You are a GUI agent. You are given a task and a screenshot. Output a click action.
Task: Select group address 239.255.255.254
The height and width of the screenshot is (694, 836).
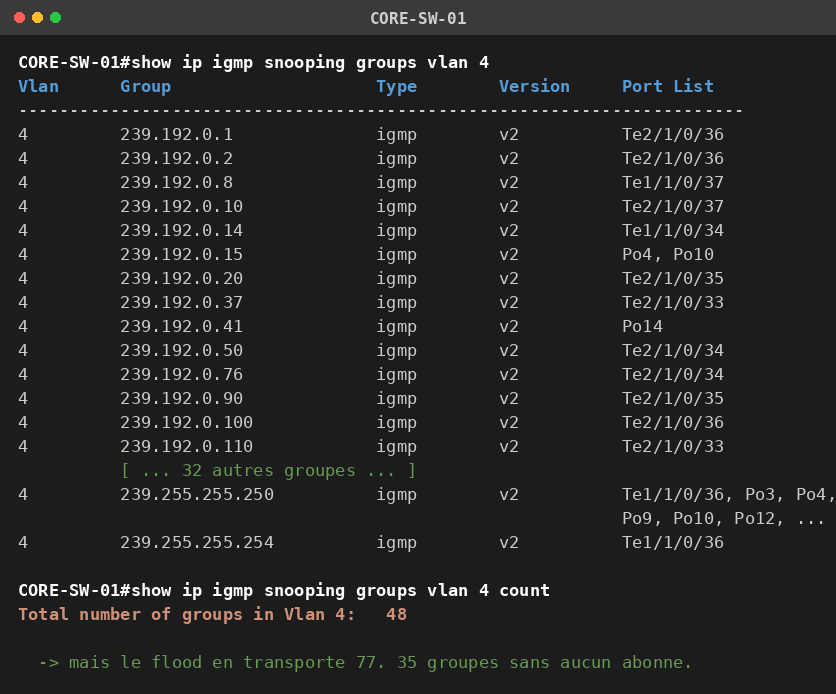197,542
